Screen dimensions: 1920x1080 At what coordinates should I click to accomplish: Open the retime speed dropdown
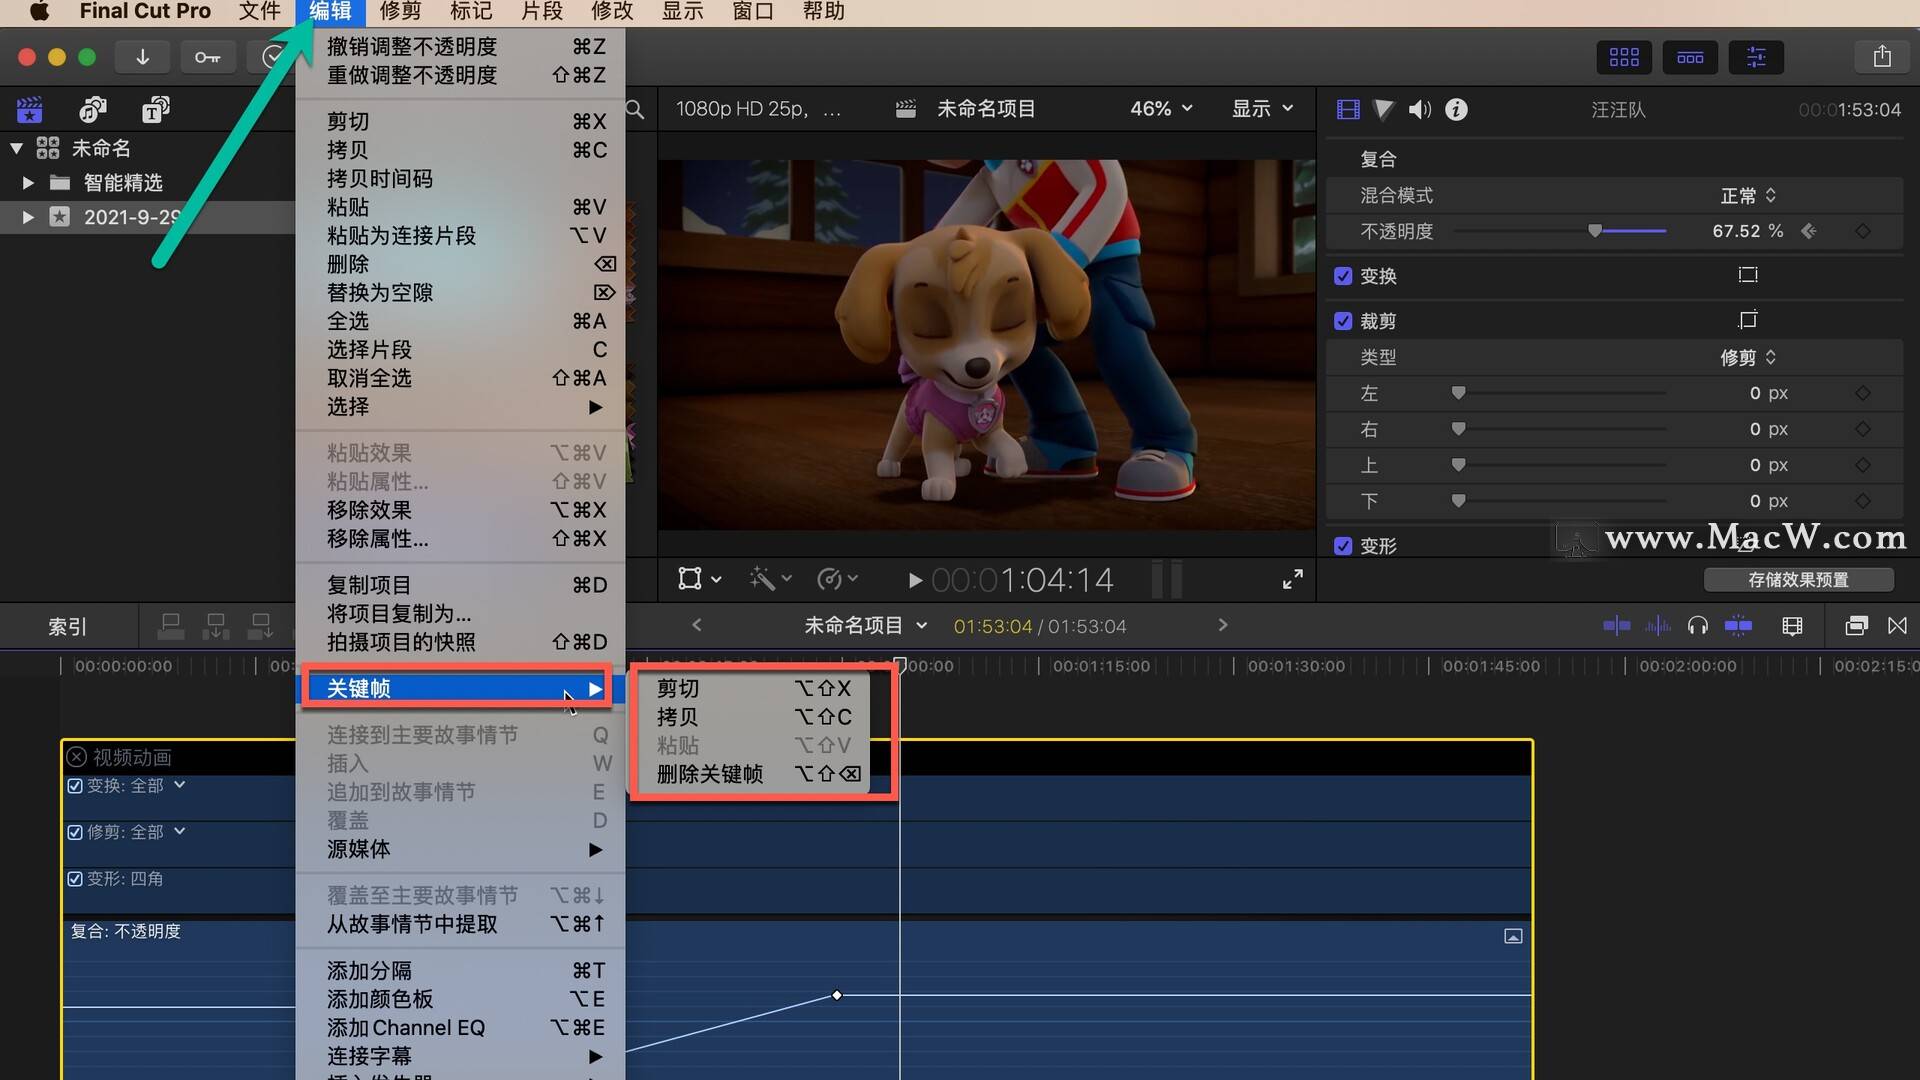click(x=837, y=579)
